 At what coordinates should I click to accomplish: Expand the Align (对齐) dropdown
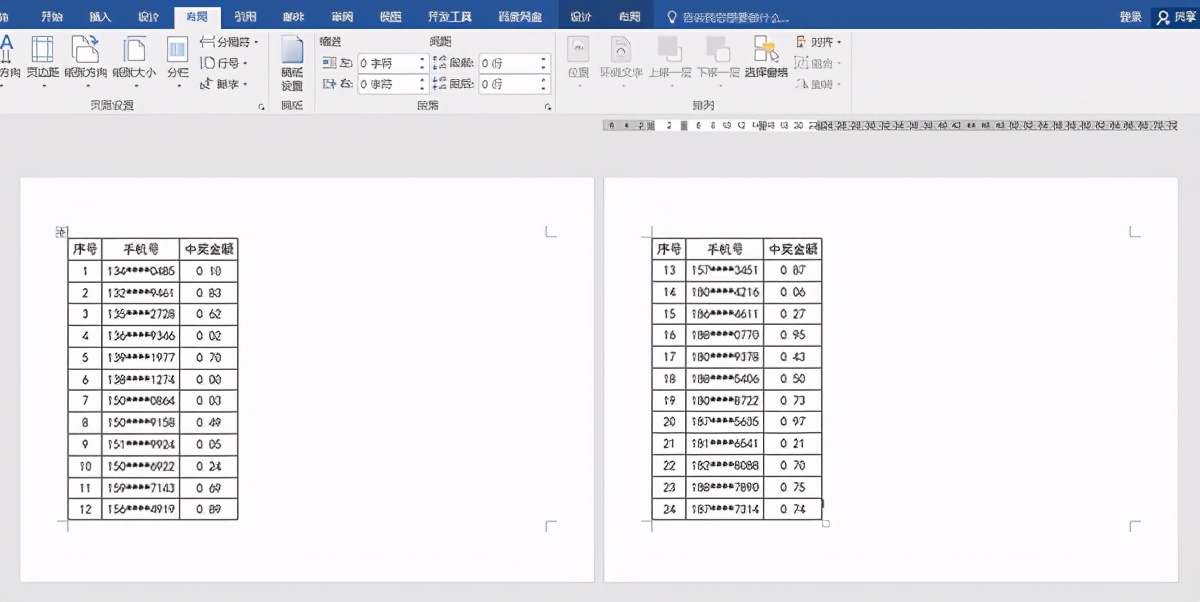tap(819, 42)
